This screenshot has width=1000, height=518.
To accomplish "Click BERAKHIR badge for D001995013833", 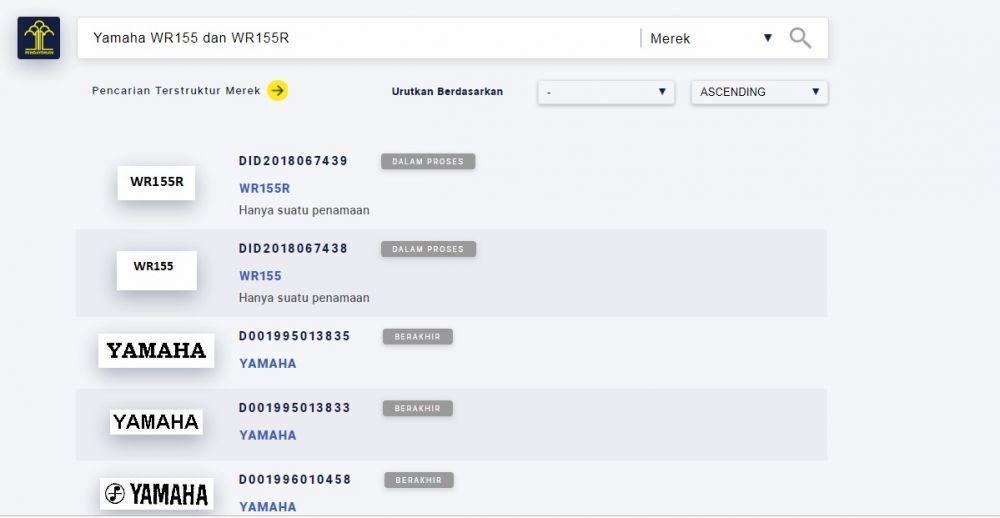I will [x=418, y=408].
